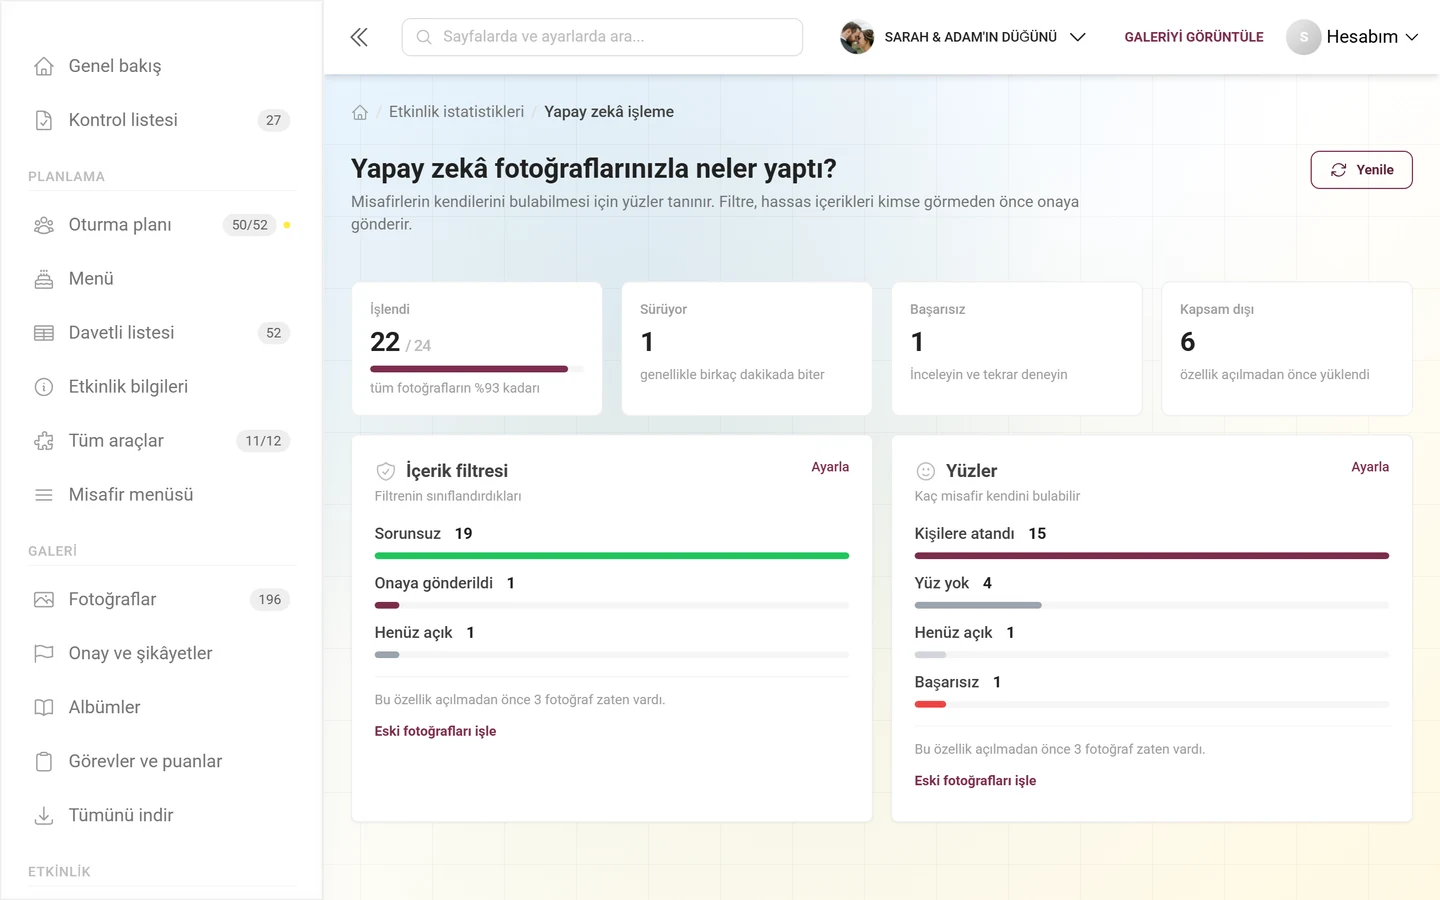Screen dimensions: 1440x900
Task: Click Etkinlik istatistikleri breadcrumb link
Action: point(456,112)
